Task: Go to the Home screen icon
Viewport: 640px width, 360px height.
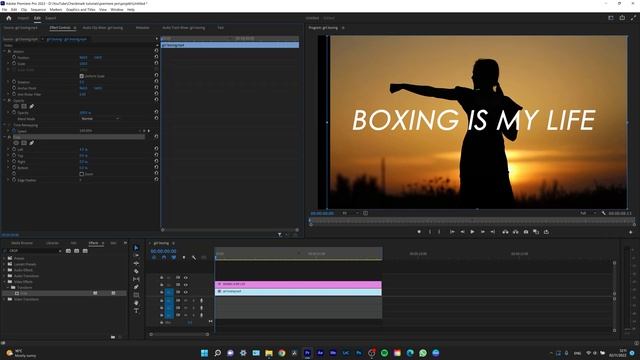Action: click(x=9, y=18)
